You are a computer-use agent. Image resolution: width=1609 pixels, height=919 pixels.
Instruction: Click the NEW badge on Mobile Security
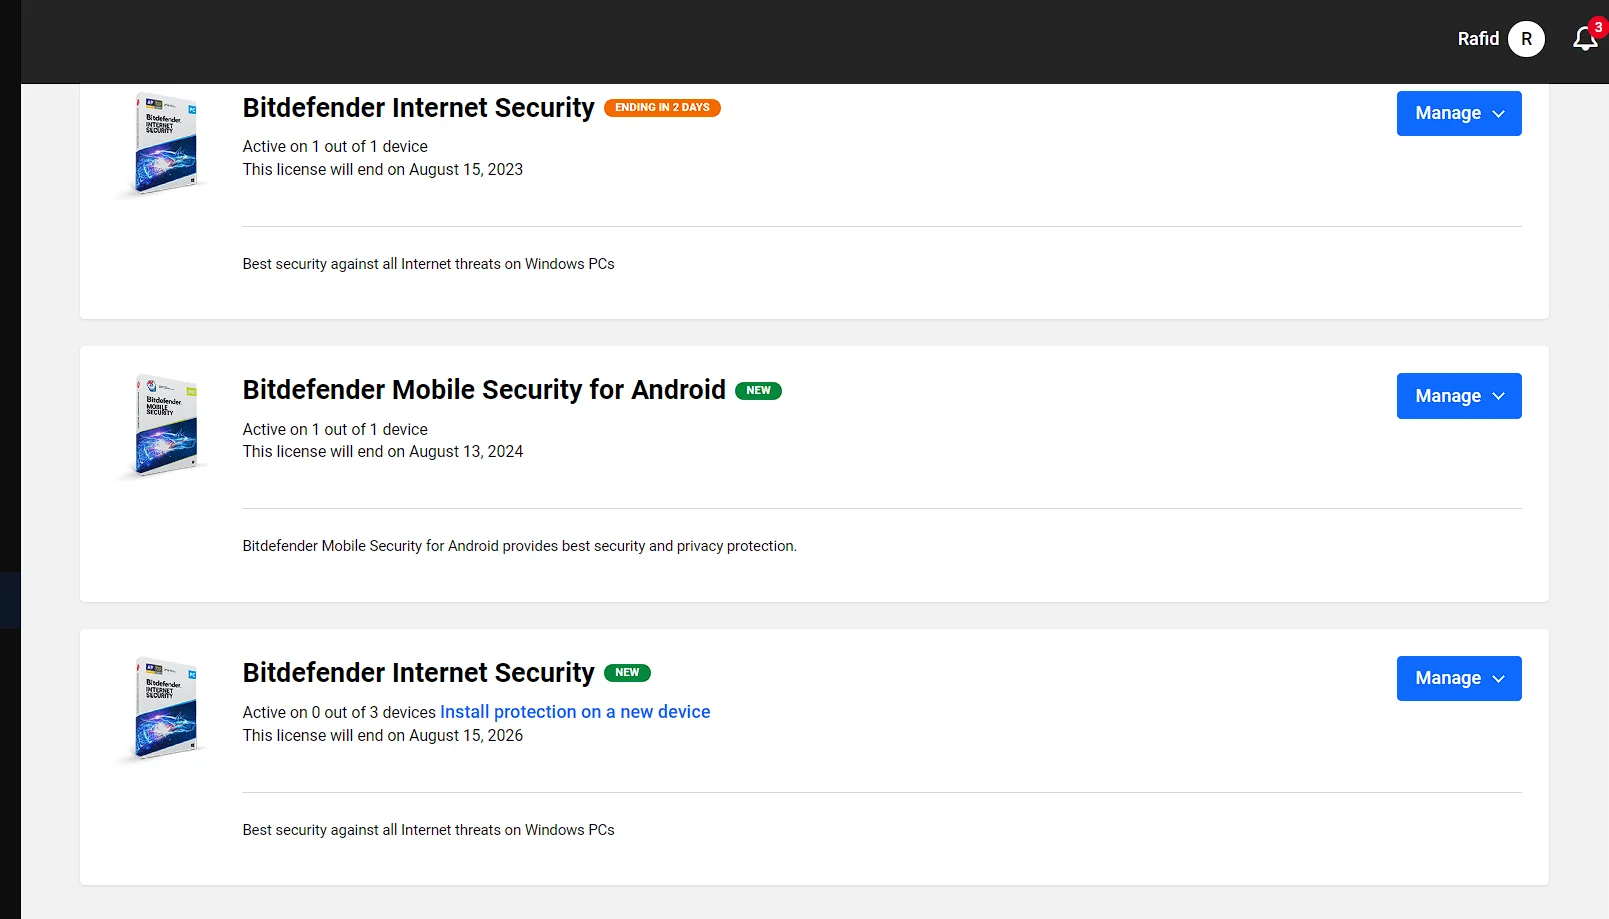pos(759,390)
